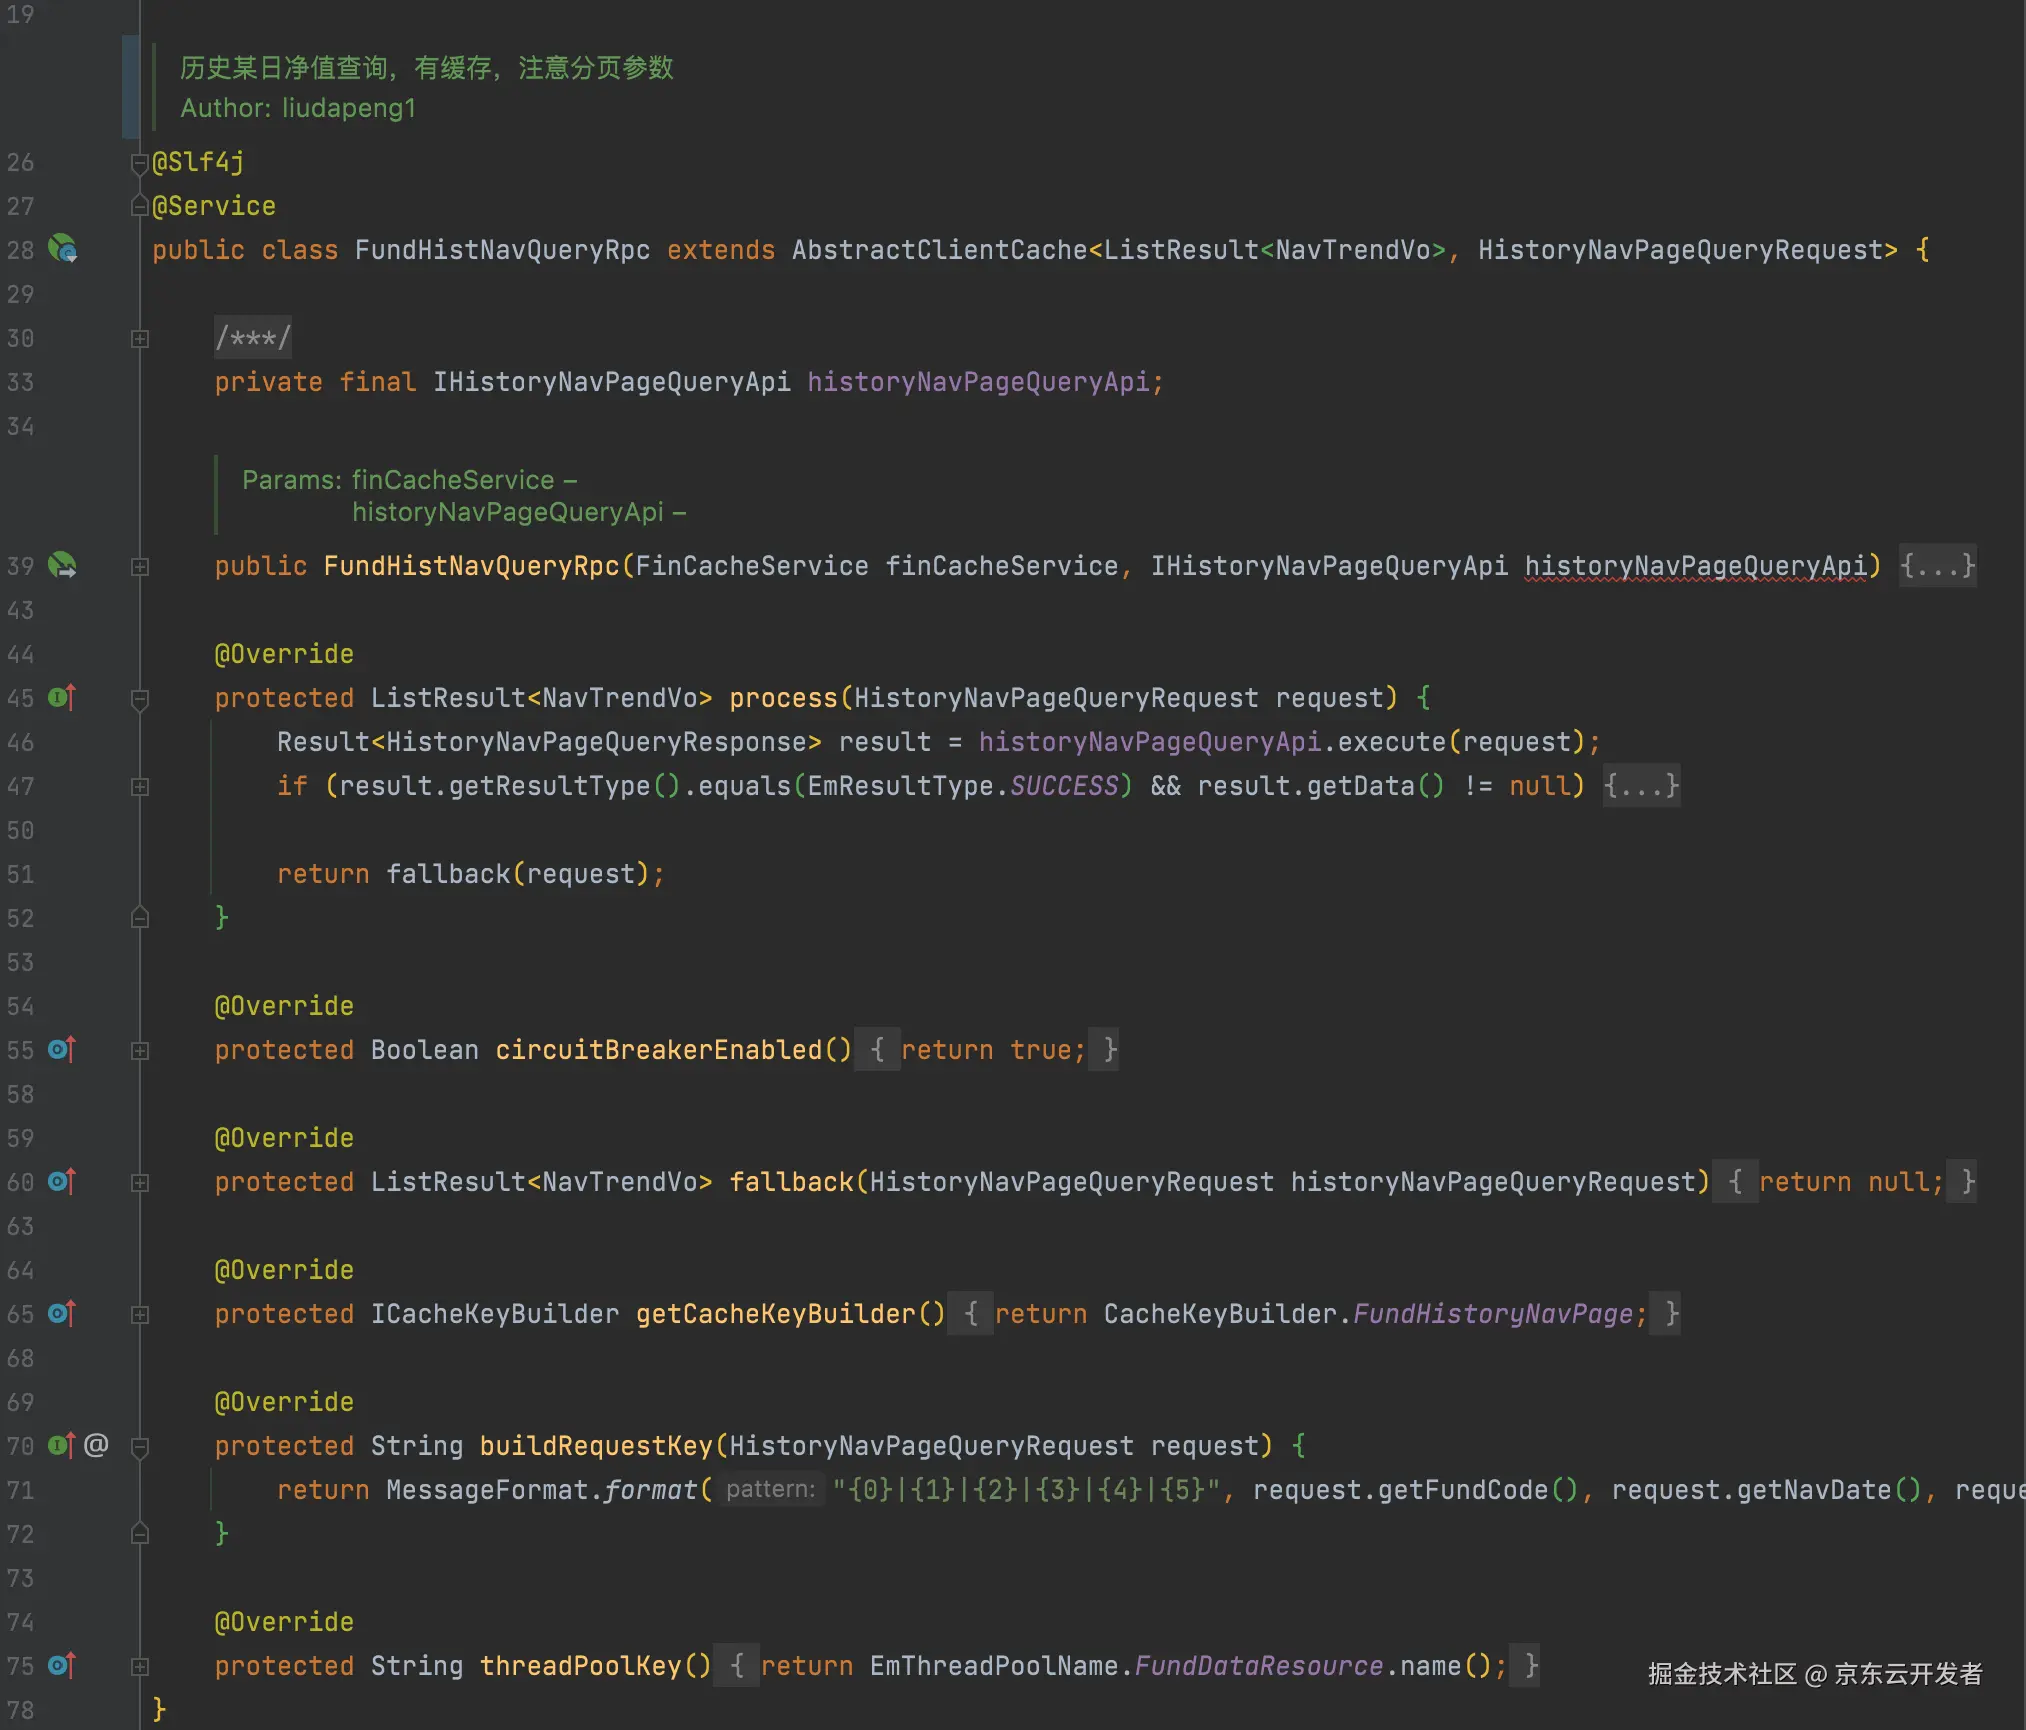Expand the folded /***/ comment block
The height and width of the screenshot is (1730, 2026).
coord(140,339)
